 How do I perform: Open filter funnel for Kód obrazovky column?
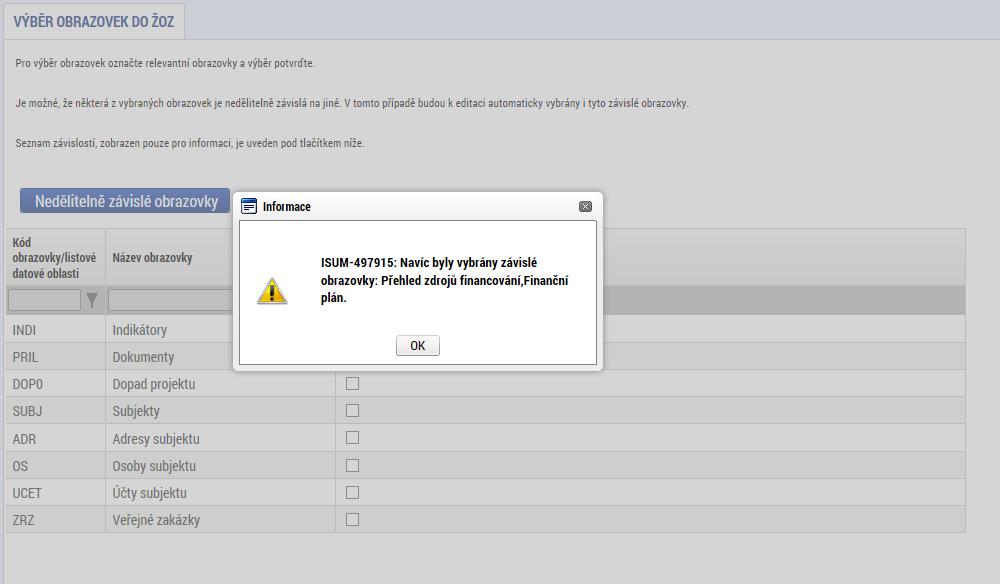(x=92, y=300)
